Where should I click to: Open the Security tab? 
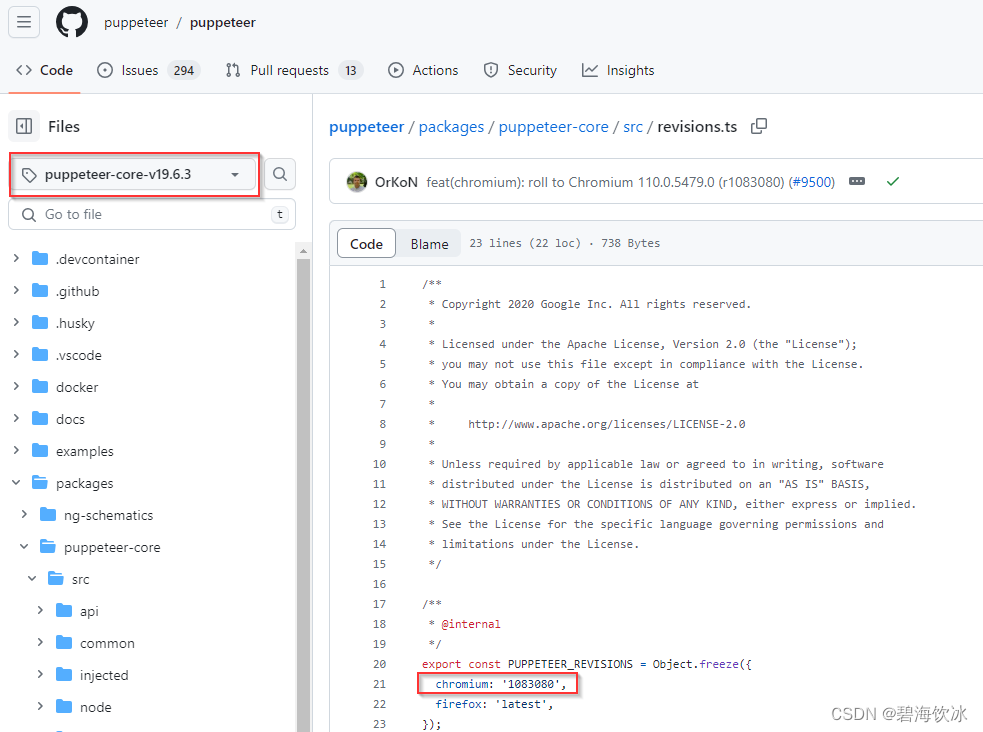(x=520, y=70)
